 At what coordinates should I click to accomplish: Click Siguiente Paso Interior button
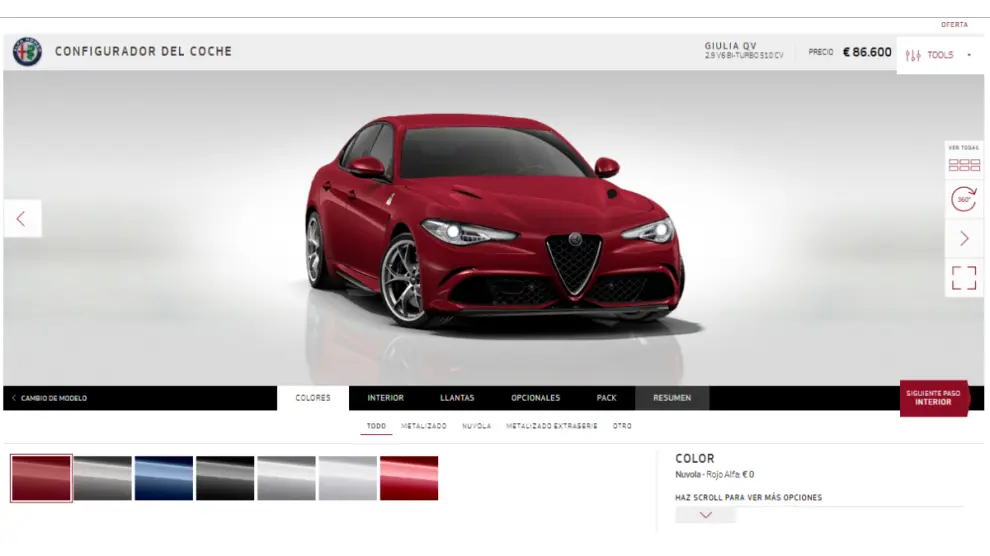click(x=933, y=398)
